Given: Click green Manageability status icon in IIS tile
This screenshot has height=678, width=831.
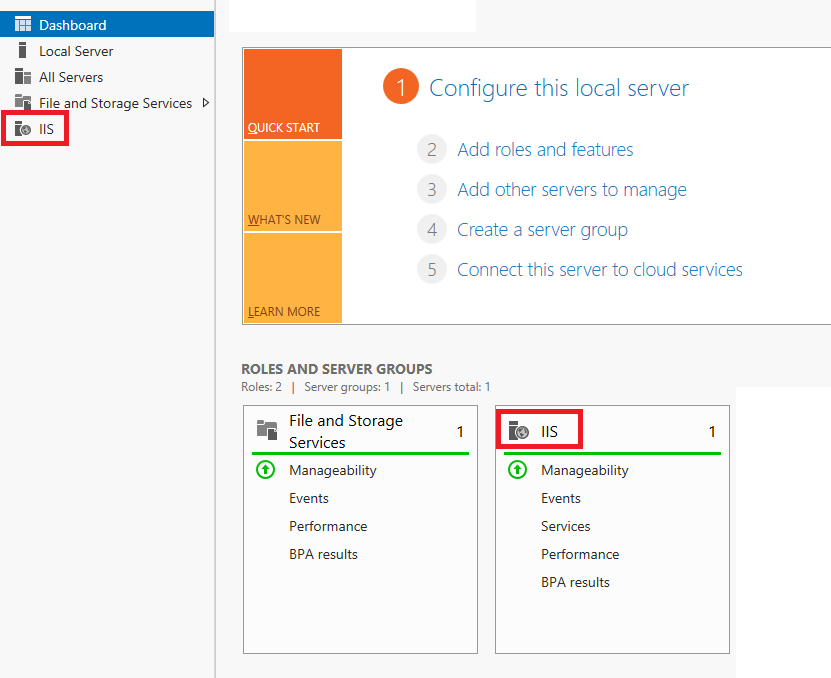Looking at the screenshot, I should tap(518, 470).
